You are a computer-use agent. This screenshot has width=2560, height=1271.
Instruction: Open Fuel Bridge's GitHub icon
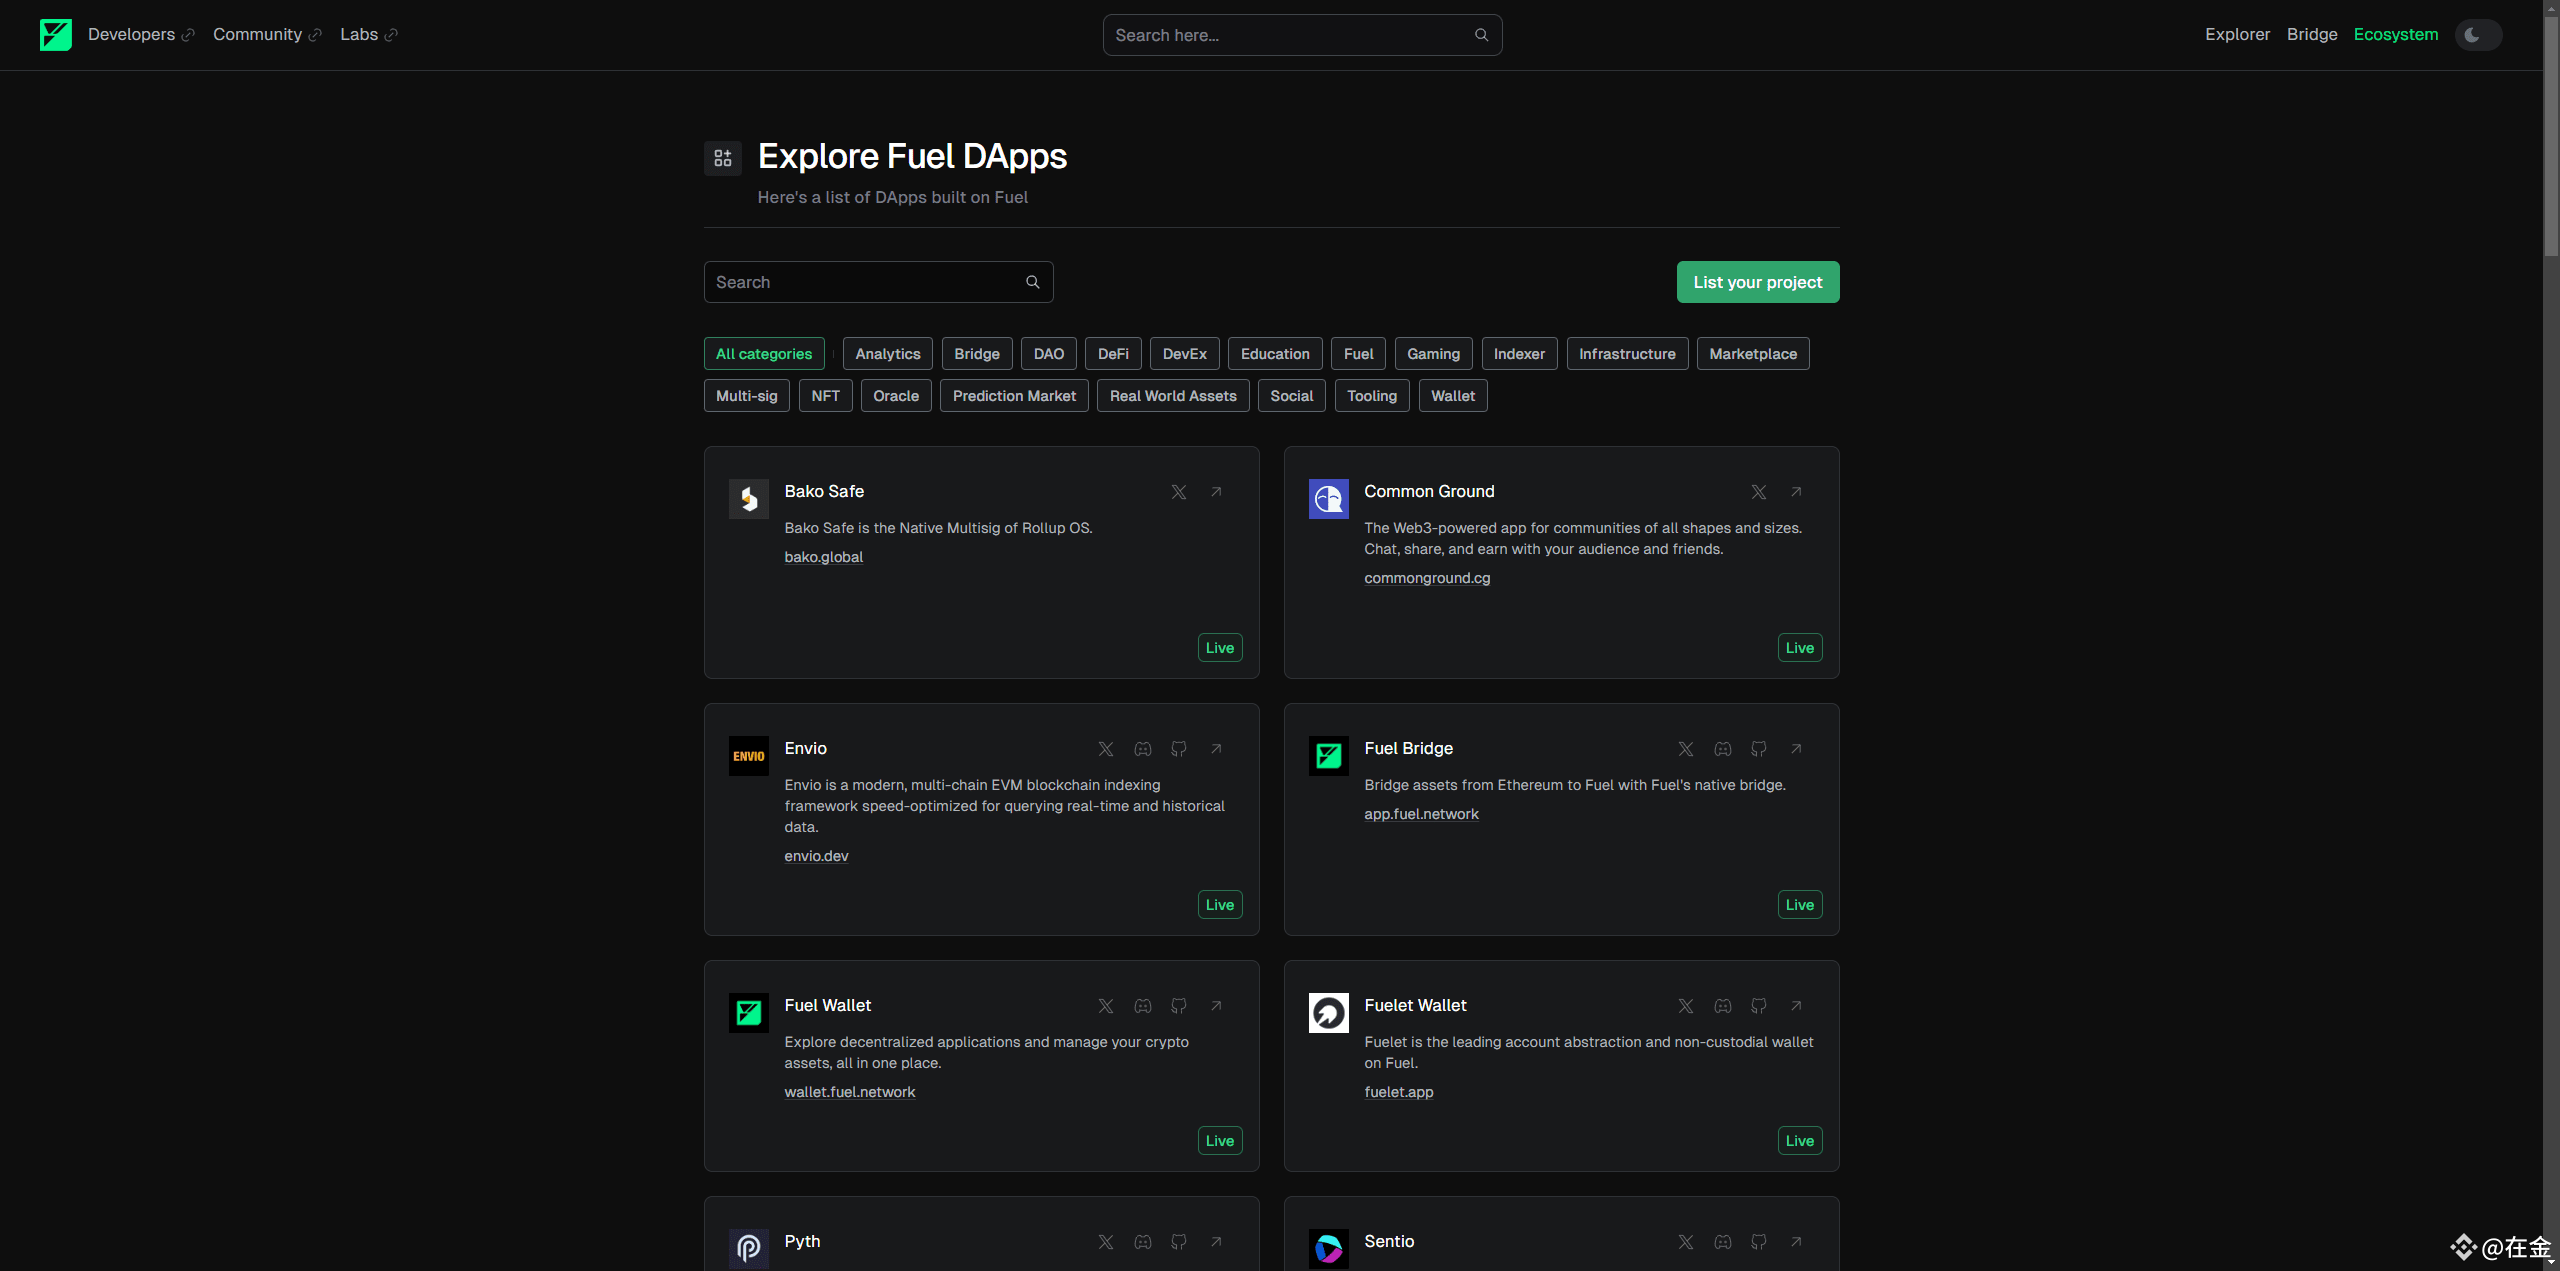pos(1759,749)
